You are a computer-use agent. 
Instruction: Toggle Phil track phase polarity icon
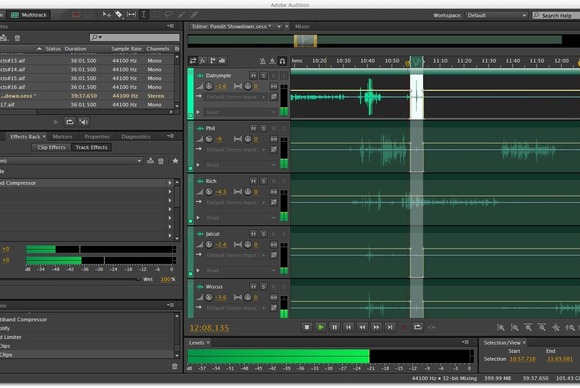coord(274,149)
